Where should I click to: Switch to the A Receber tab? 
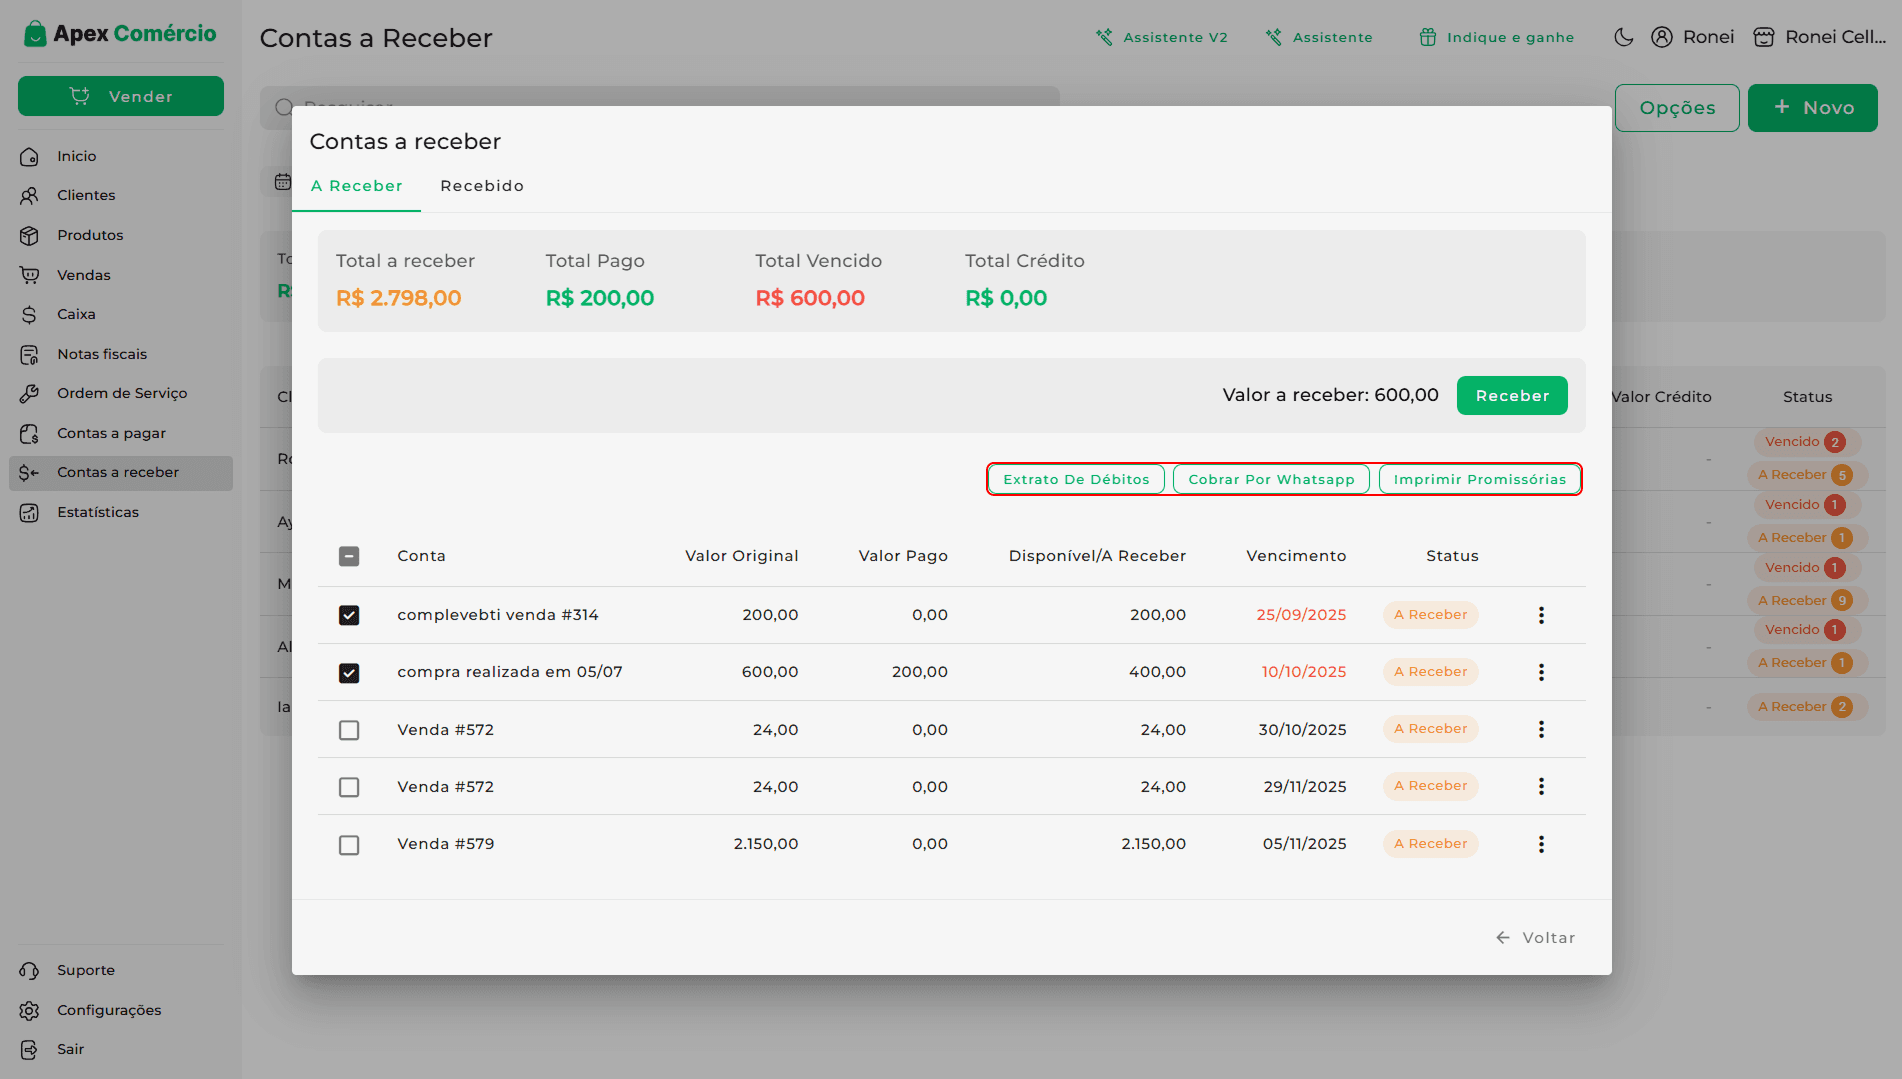[x=356, y=186]
